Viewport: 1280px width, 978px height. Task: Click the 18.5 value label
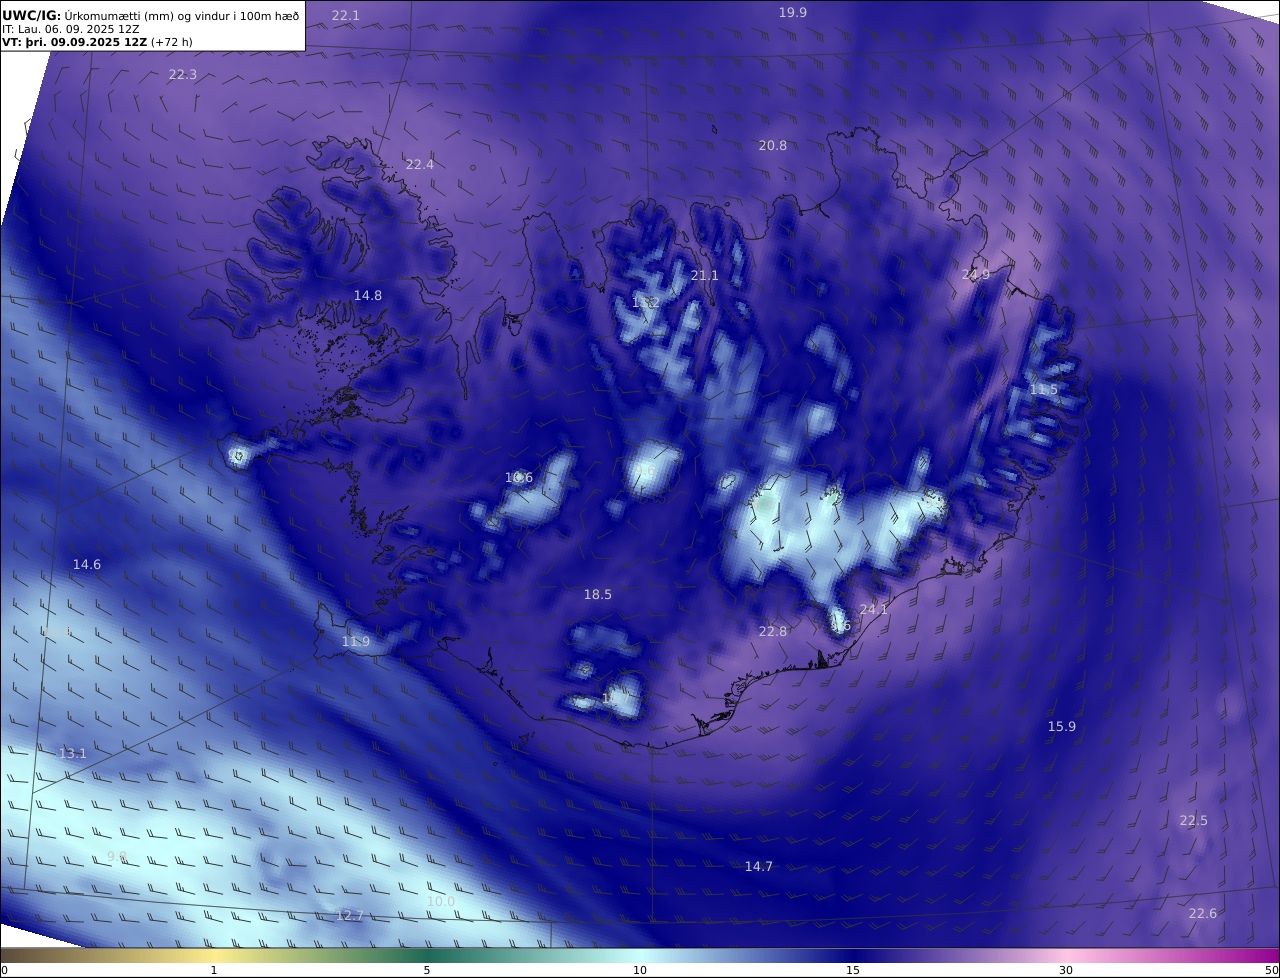pyautogui.click(x=598, y=595)
